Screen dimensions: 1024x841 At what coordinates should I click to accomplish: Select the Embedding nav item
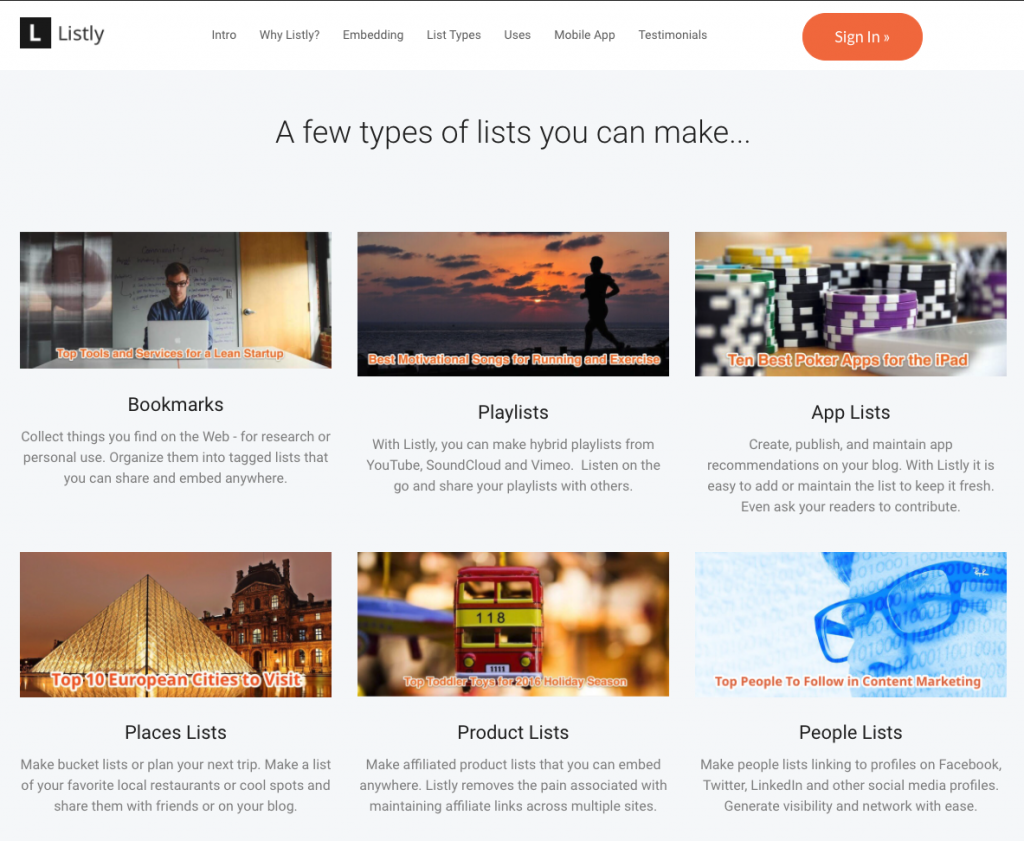point(373,35)
